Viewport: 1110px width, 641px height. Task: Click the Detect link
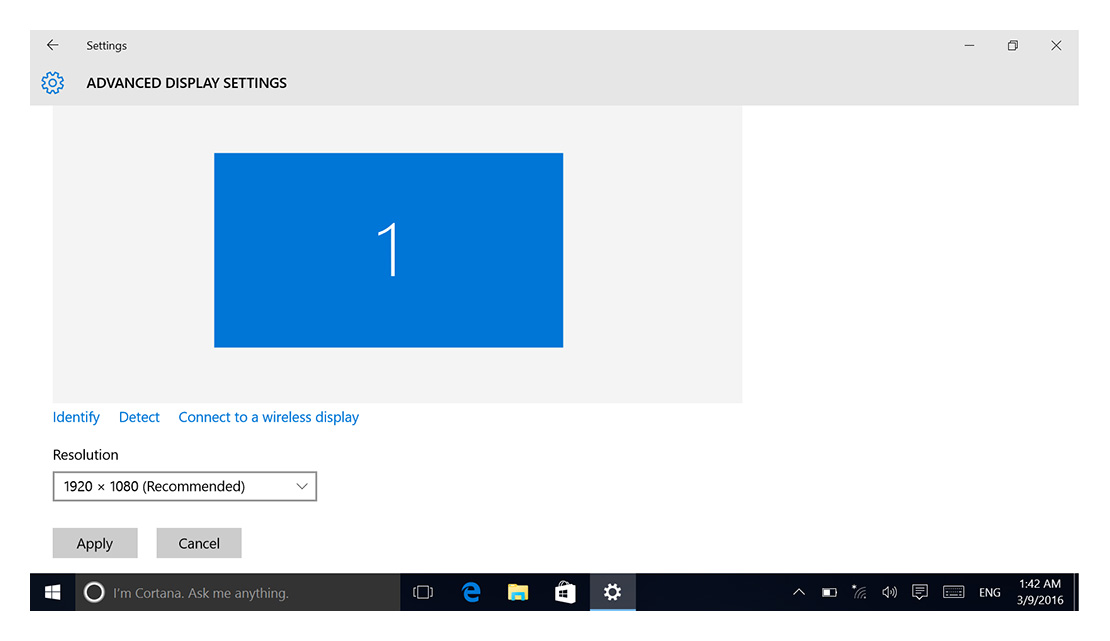click(x=139, y=417)
